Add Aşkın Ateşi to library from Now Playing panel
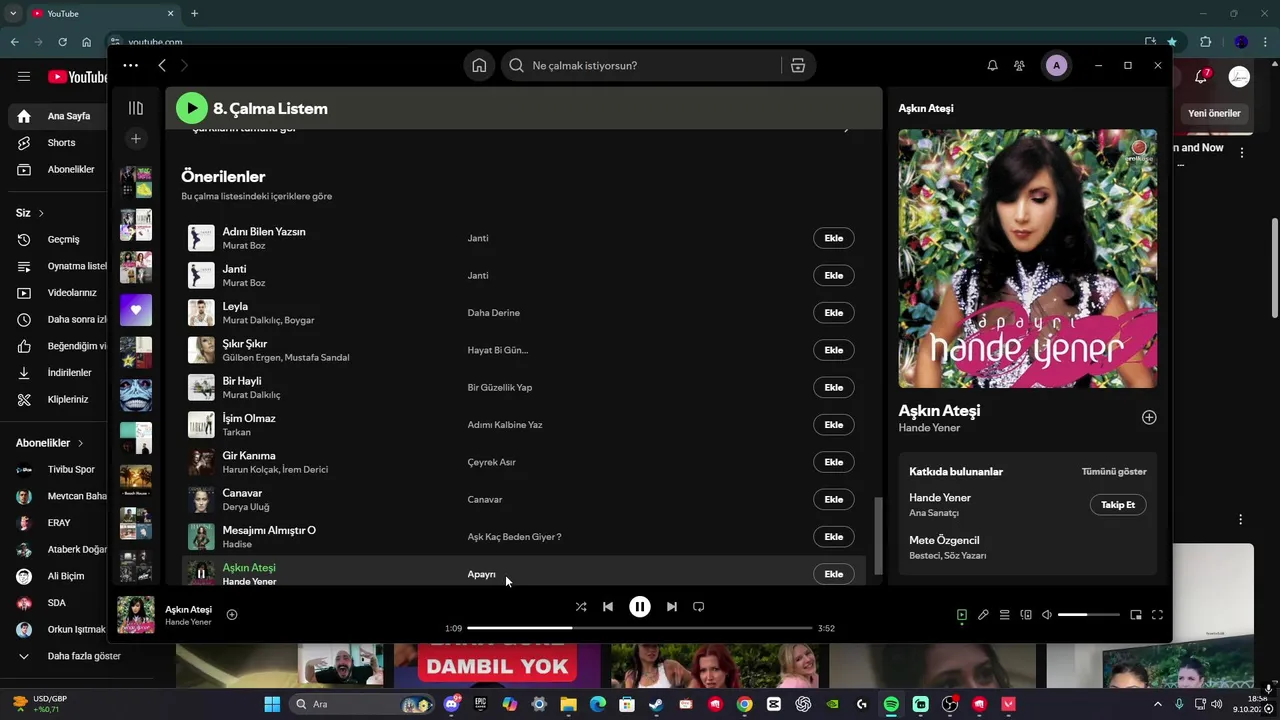The height and width of the screenshot is (720, 1280). [1149, 417]
